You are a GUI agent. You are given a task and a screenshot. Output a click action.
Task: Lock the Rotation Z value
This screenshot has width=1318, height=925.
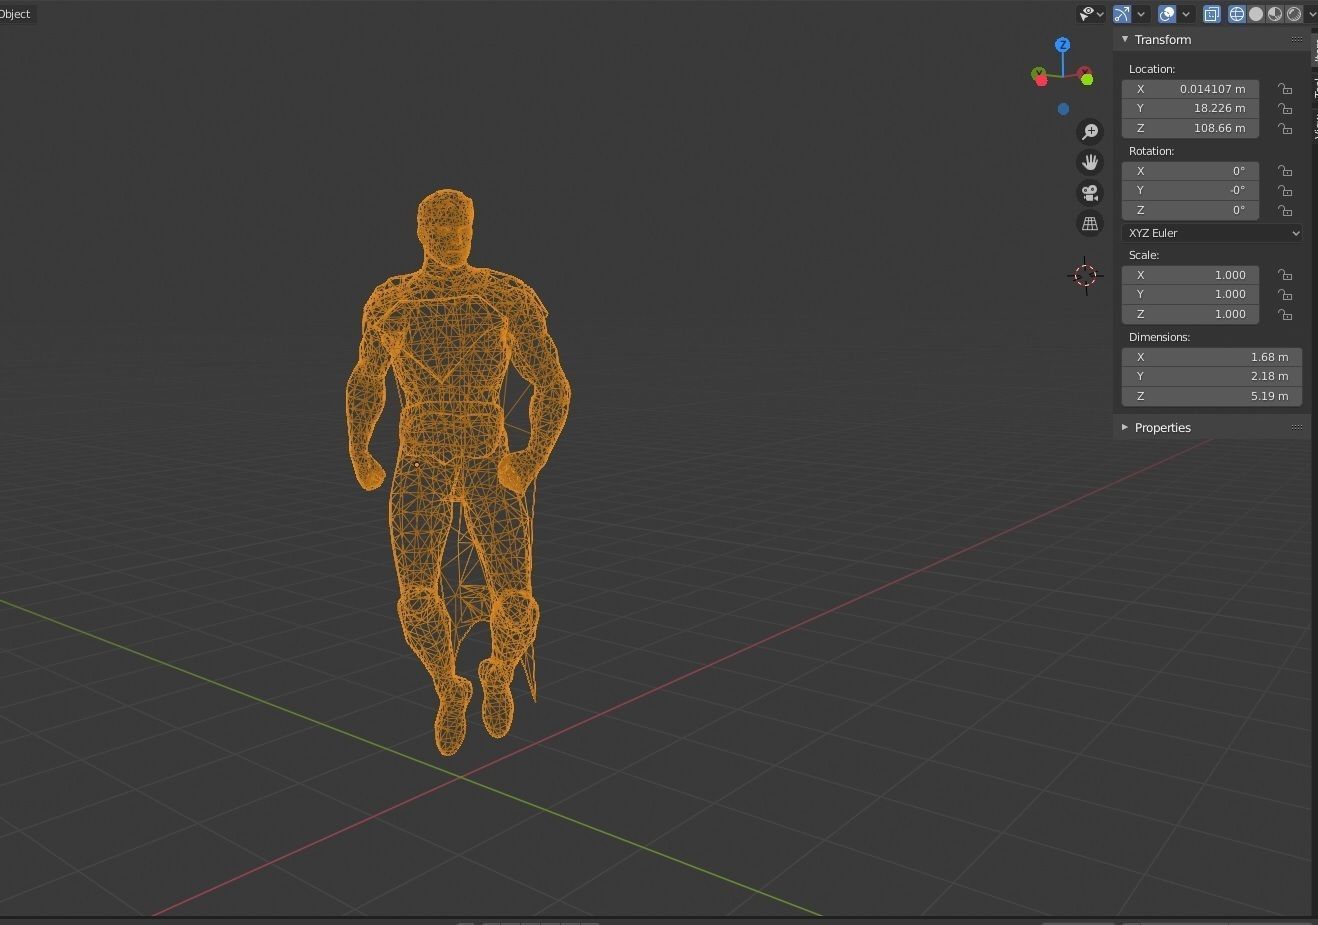[1285, 210]
